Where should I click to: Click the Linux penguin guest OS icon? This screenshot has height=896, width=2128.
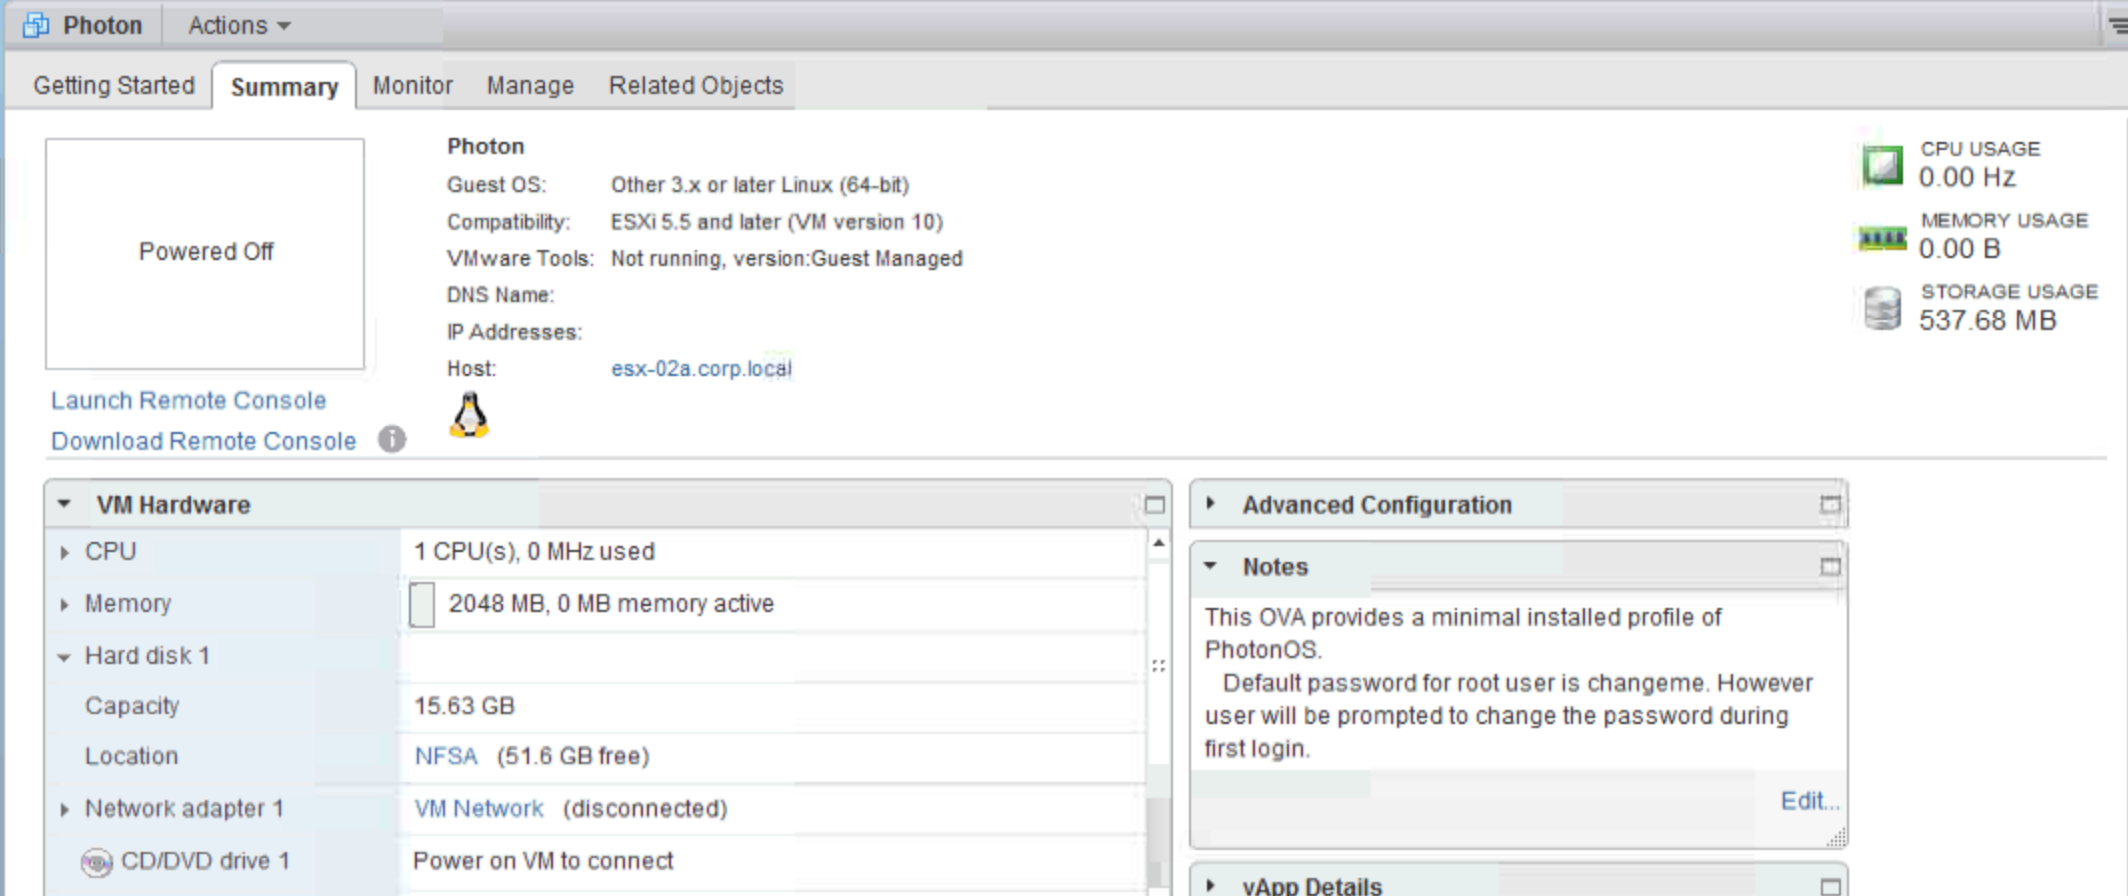coord(469,415)
